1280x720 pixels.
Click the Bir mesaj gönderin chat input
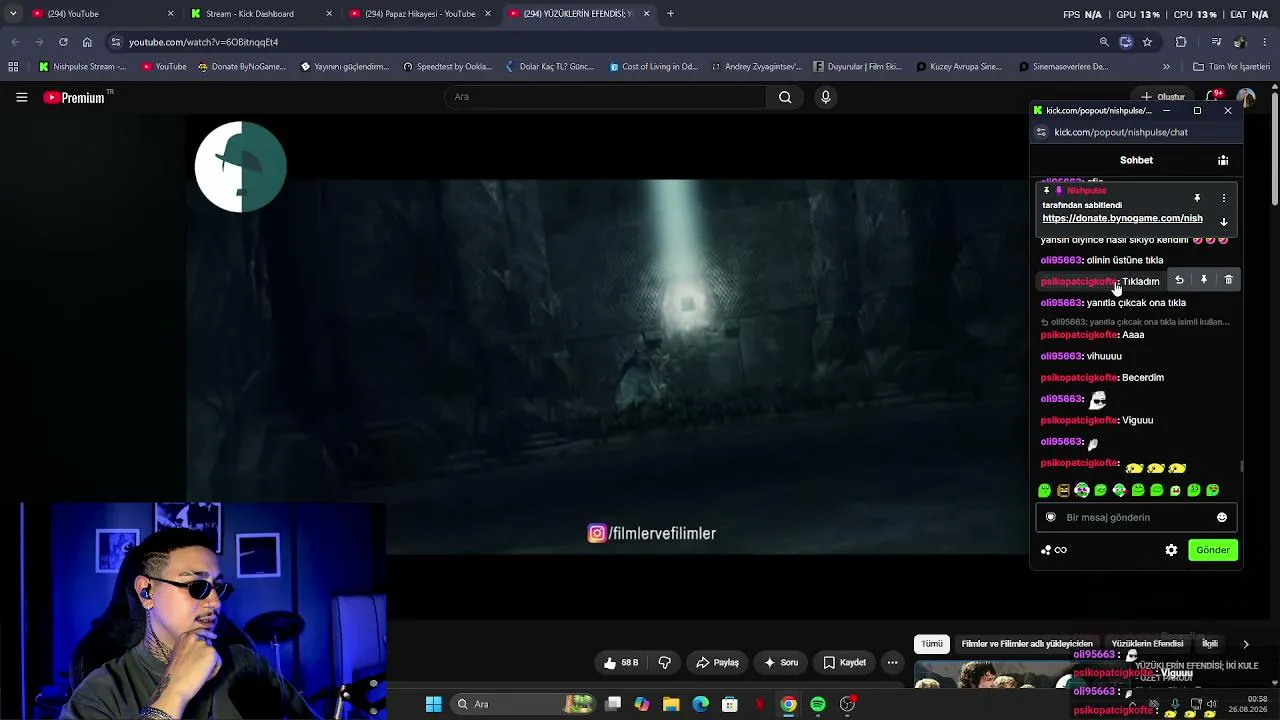coord(1136,517)
